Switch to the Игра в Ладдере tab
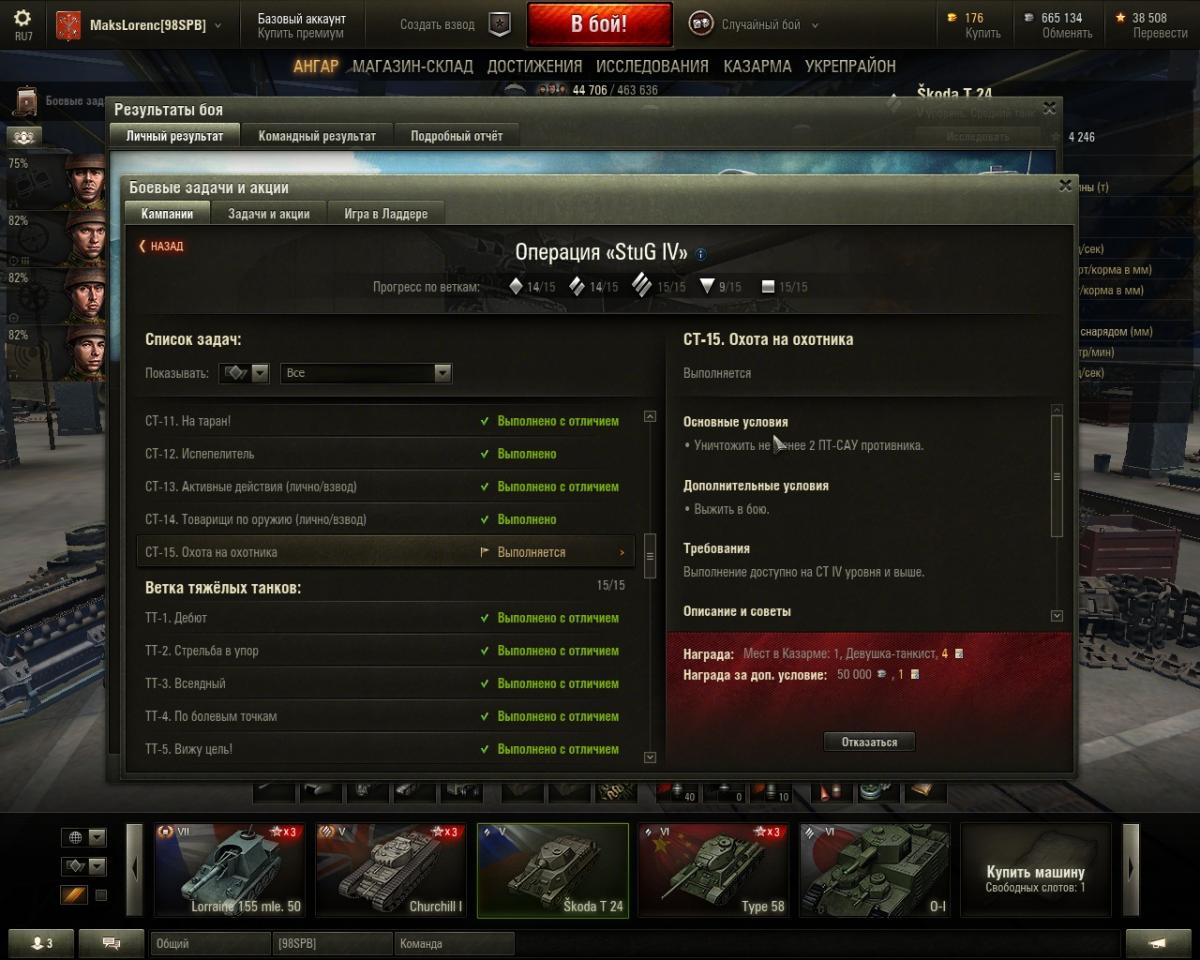 (x=386, y=214)
